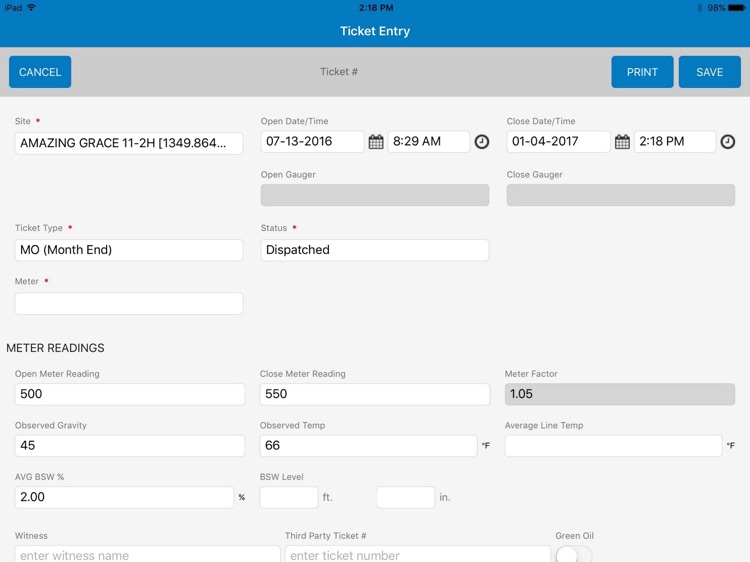Viewport: 750px width, 562px height.
Task: Open the Ticket Type dropdown MO (Month End)
Action: pyautogui.click(x=129, y=250)
